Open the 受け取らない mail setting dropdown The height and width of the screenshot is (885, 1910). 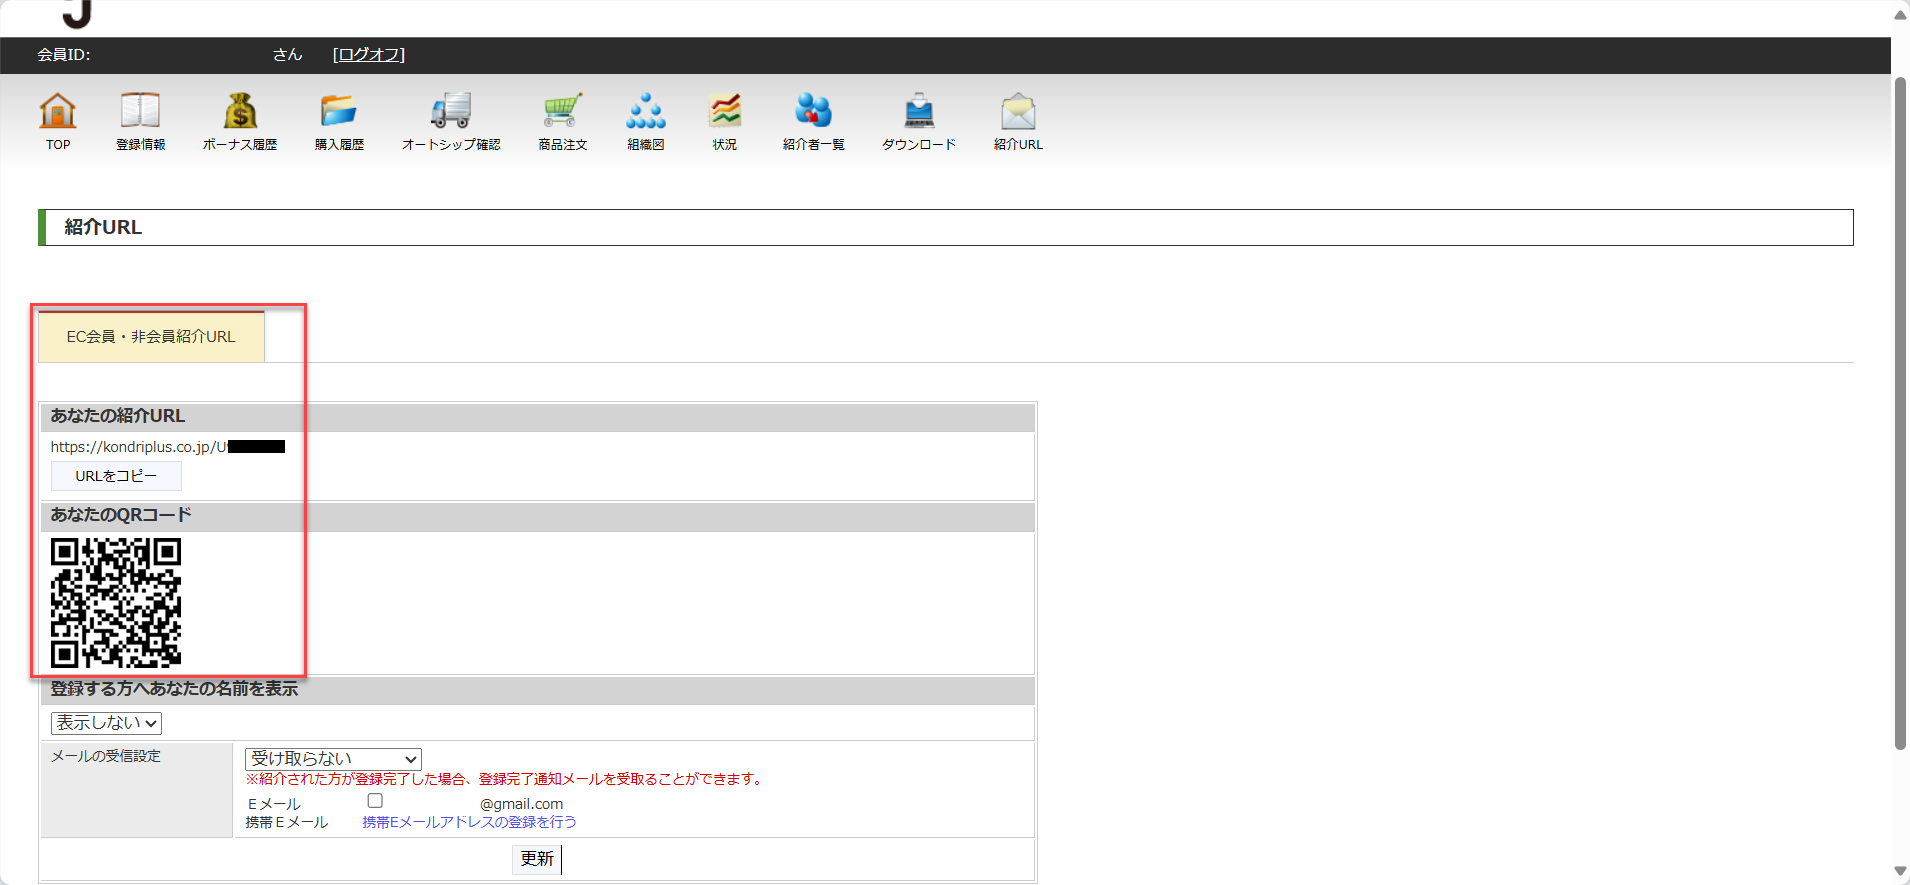click(333, 759)
